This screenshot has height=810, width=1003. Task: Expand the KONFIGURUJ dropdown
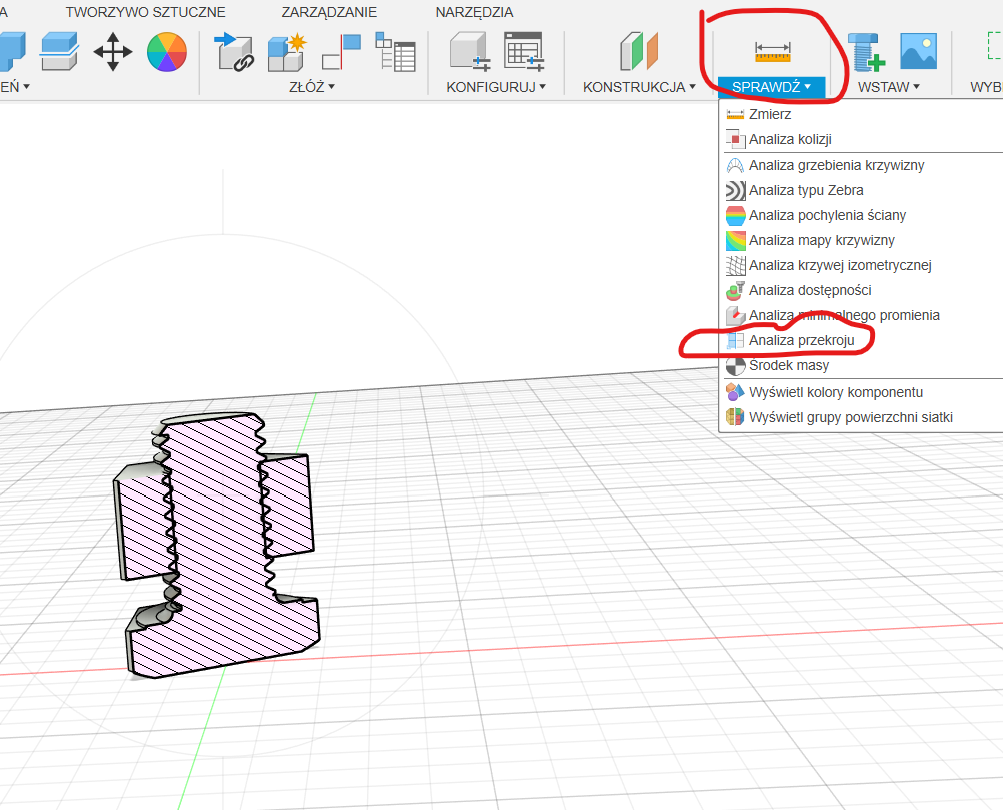[496, 87]
